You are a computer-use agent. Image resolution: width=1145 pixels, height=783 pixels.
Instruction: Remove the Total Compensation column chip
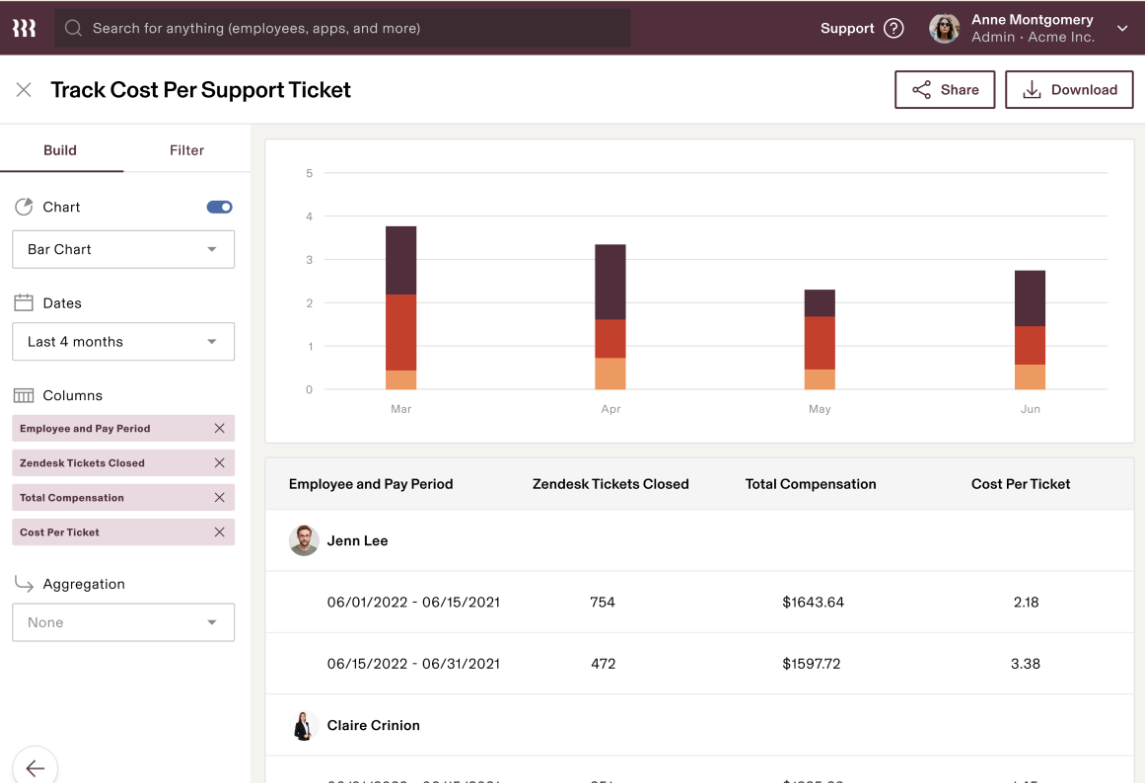219,497
